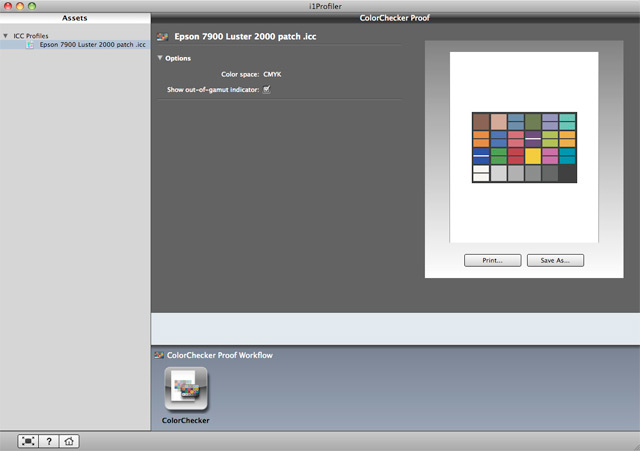The image size is (640, 451).
Task: Click dark olive green patch in chart
Action: (x=533, y=121)
